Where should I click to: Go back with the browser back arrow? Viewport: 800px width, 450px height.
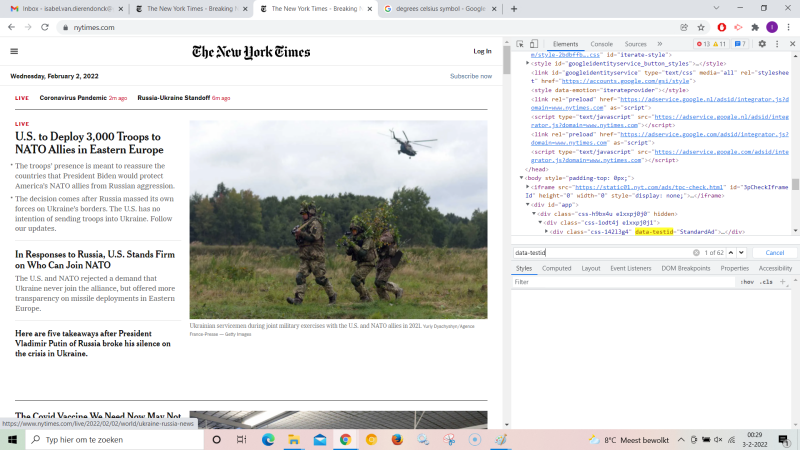[x=11, y=28]
